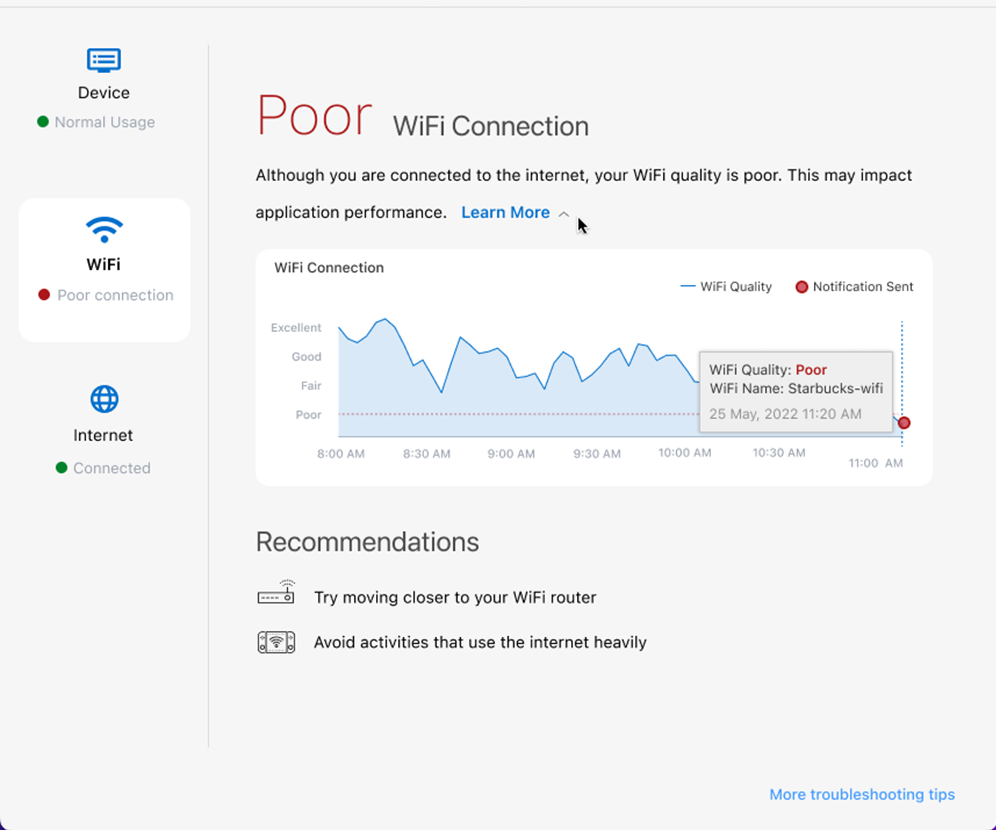Image resolution: width=996 pixels, height=830 pixels.
Task: Click the green Connected status dot
Action: (x=62, y=468)
